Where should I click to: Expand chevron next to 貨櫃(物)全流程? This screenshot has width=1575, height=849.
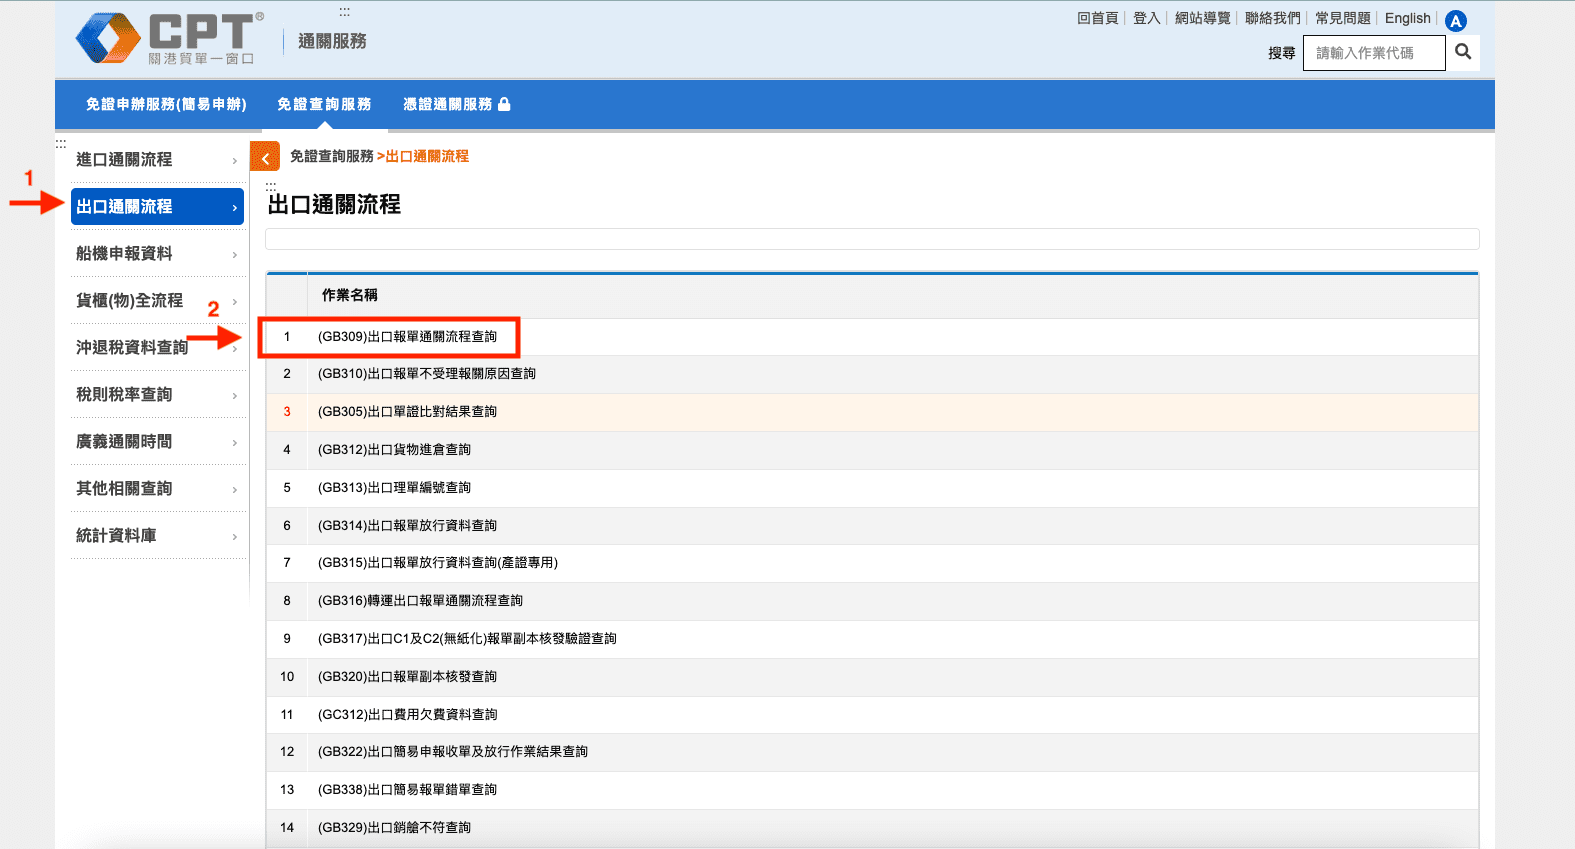click(x=235, y=302)
